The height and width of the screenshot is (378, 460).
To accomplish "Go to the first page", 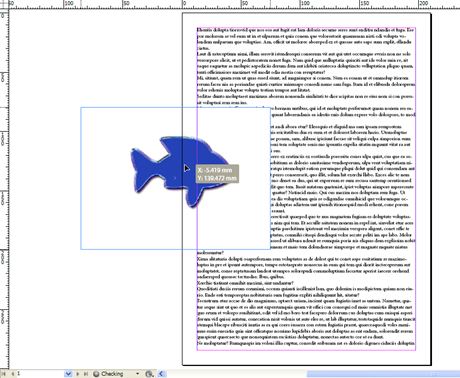I will click(4, 374).
